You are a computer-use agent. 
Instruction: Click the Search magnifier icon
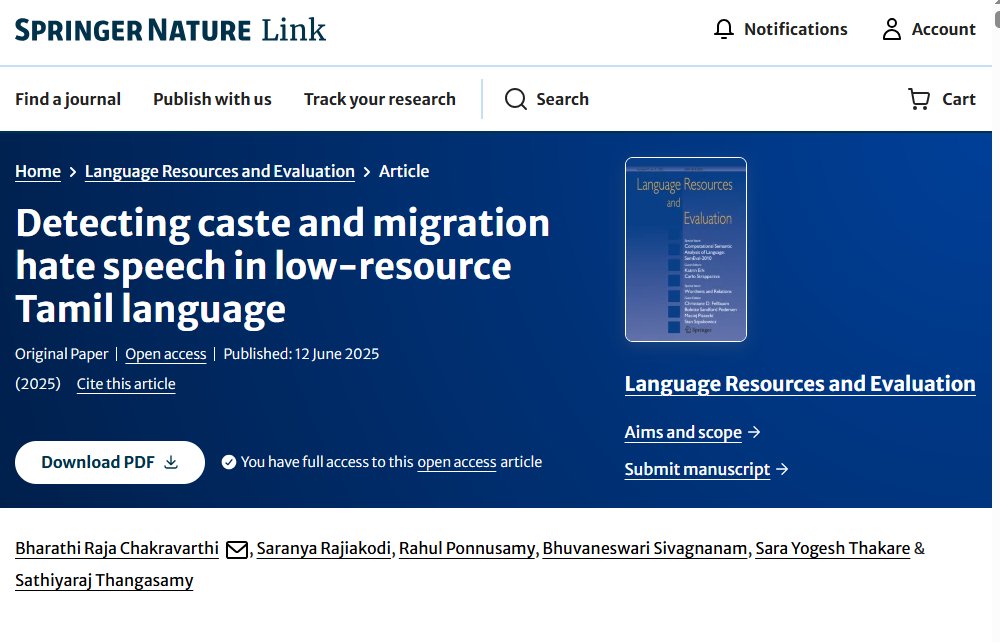pyautogui.click(x=516, y=99)
